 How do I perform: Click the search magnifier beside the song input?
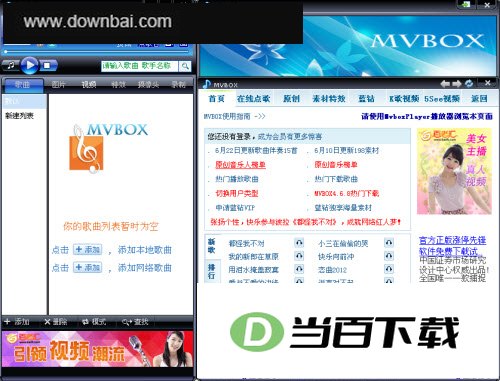click(x=185, y=66)
